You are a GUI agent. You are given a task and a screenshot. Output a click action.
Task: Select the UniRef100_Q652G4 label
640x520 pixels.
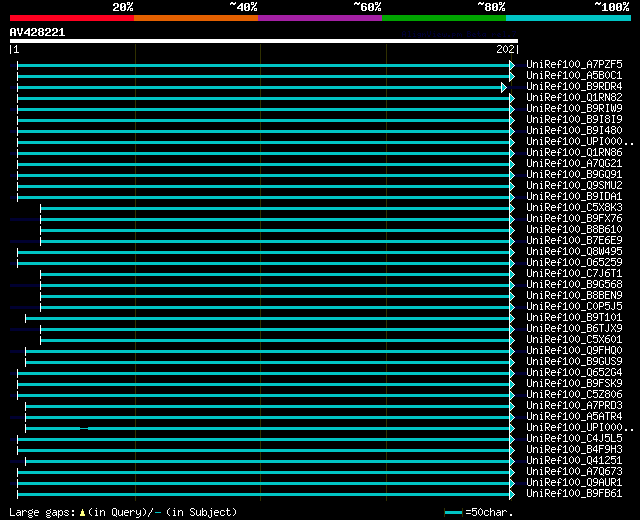coord(574,373)
